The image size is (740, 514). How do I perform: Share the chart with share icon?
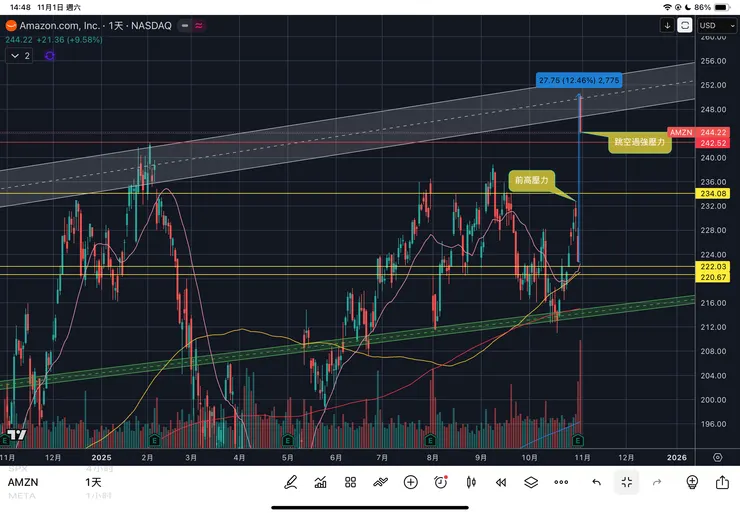pos(722,482)
